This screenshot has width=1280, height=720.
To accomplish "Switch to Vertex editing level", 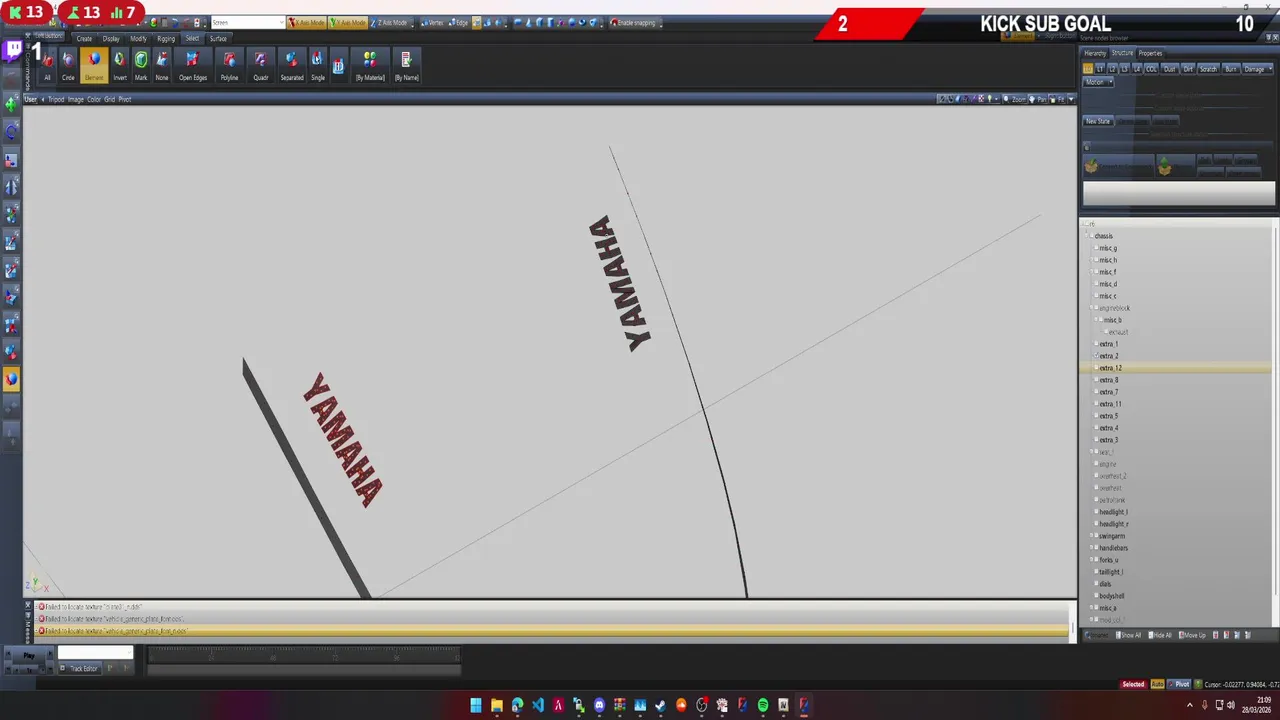I will click(432, 22).
